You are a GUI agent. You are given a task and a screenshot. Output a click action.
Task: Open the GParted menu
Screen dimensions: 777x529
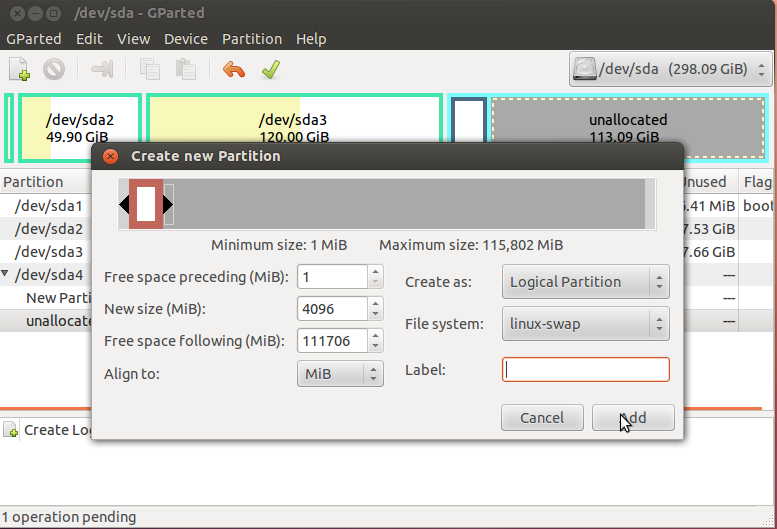[x=34, y=39]
